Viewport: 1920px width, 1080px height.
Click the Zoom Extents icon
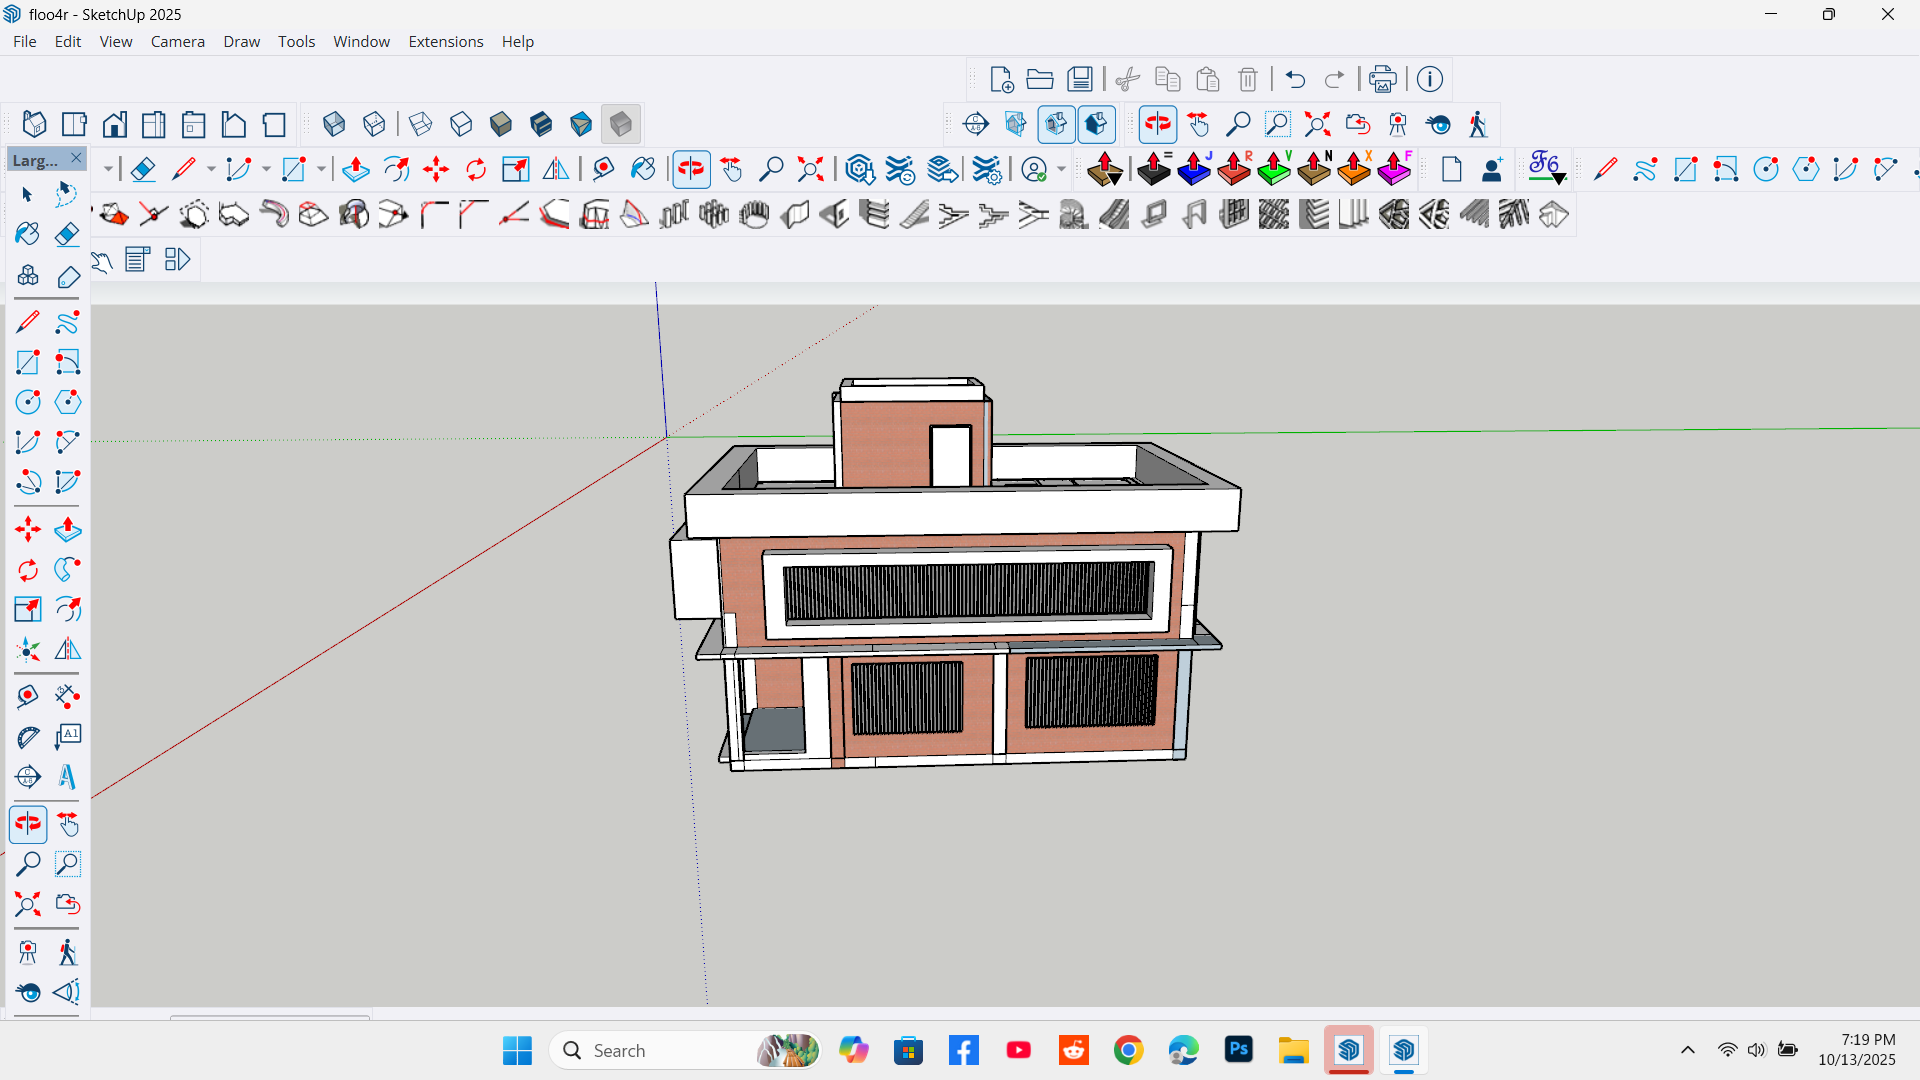point(1318,124)
